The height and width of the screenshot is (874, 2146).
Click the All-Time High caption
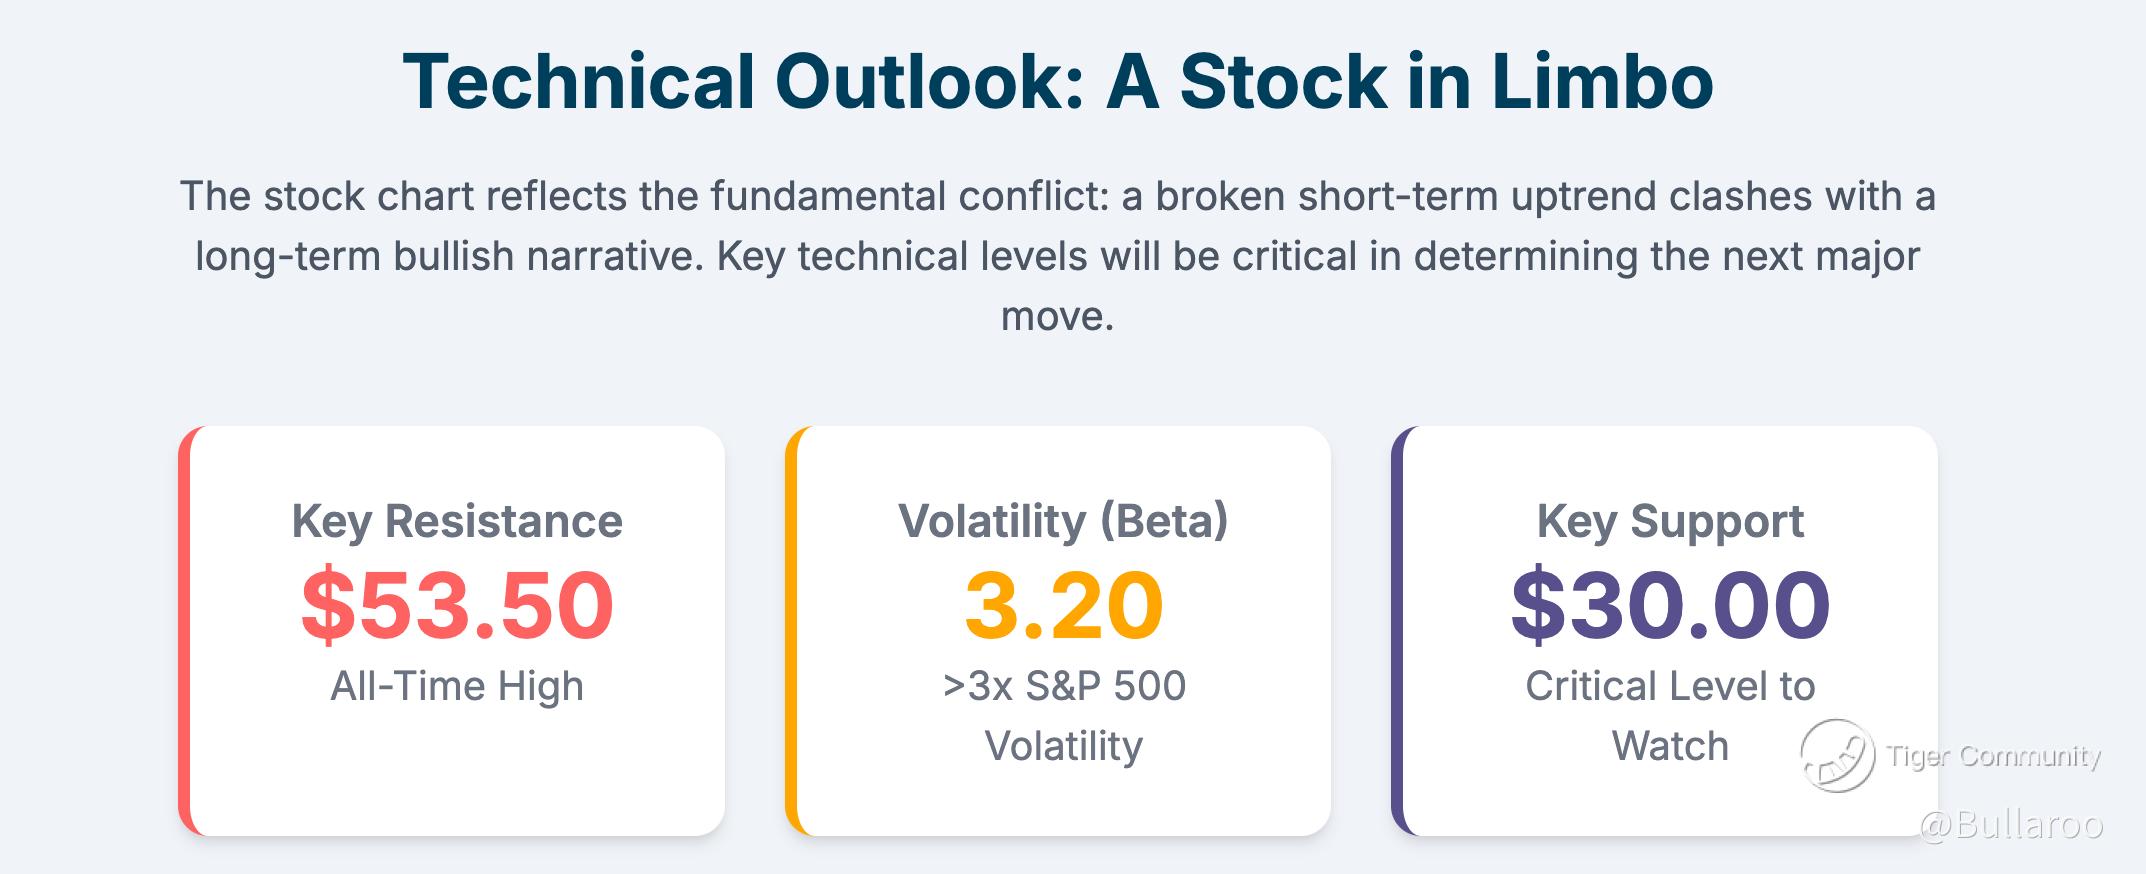pyautogui.click(x=457, y=686)
